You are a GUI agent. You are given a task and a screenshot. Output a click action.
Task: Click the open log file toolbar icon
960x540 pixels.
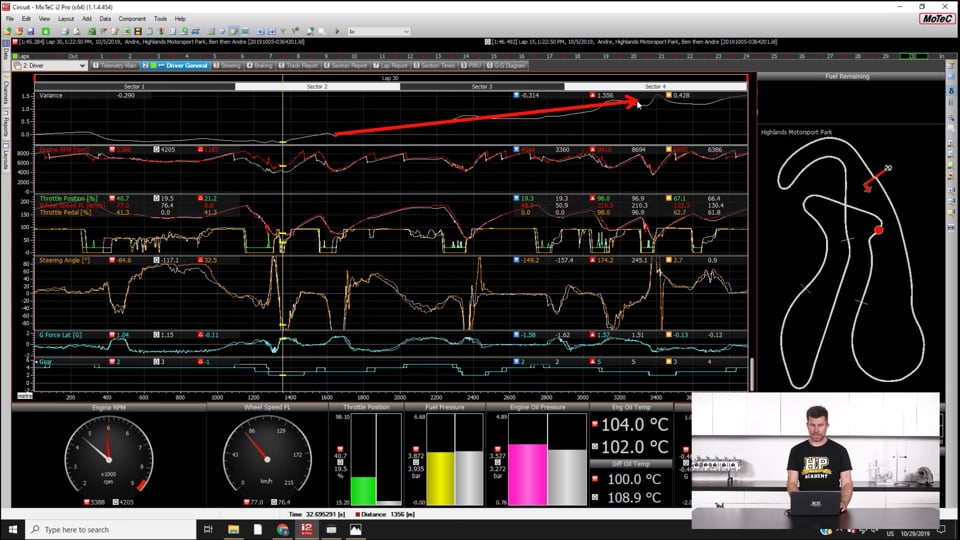pos(7,31)
